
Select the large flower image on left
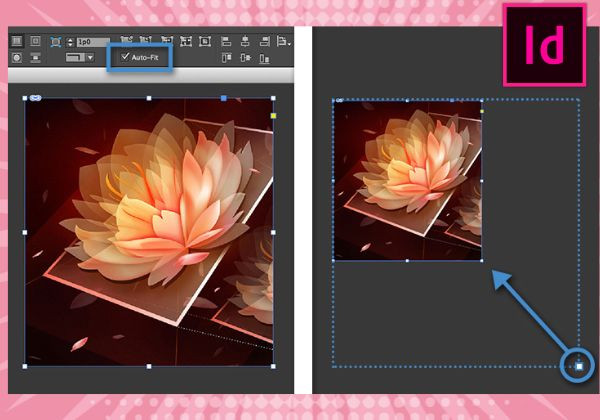149,232
